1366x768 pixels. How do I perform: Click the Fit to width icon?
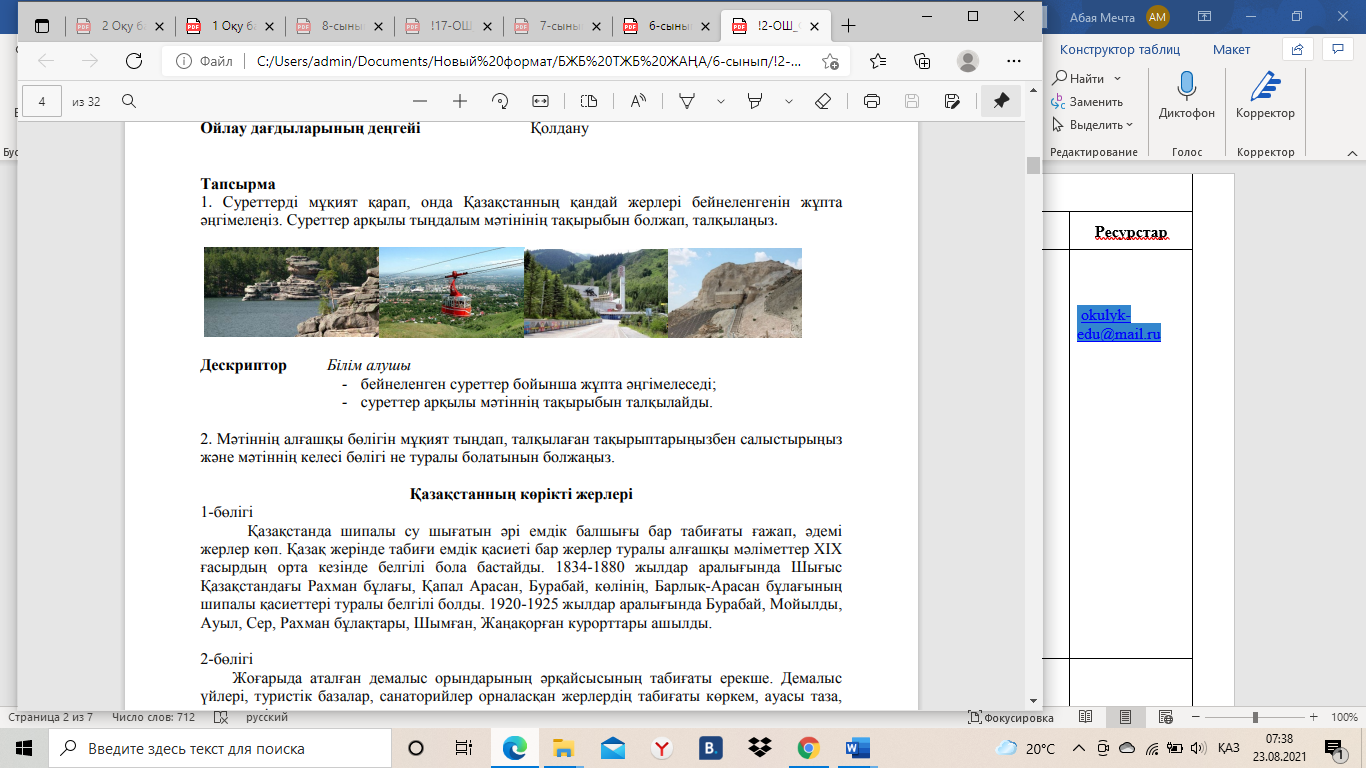coord(541,101)
